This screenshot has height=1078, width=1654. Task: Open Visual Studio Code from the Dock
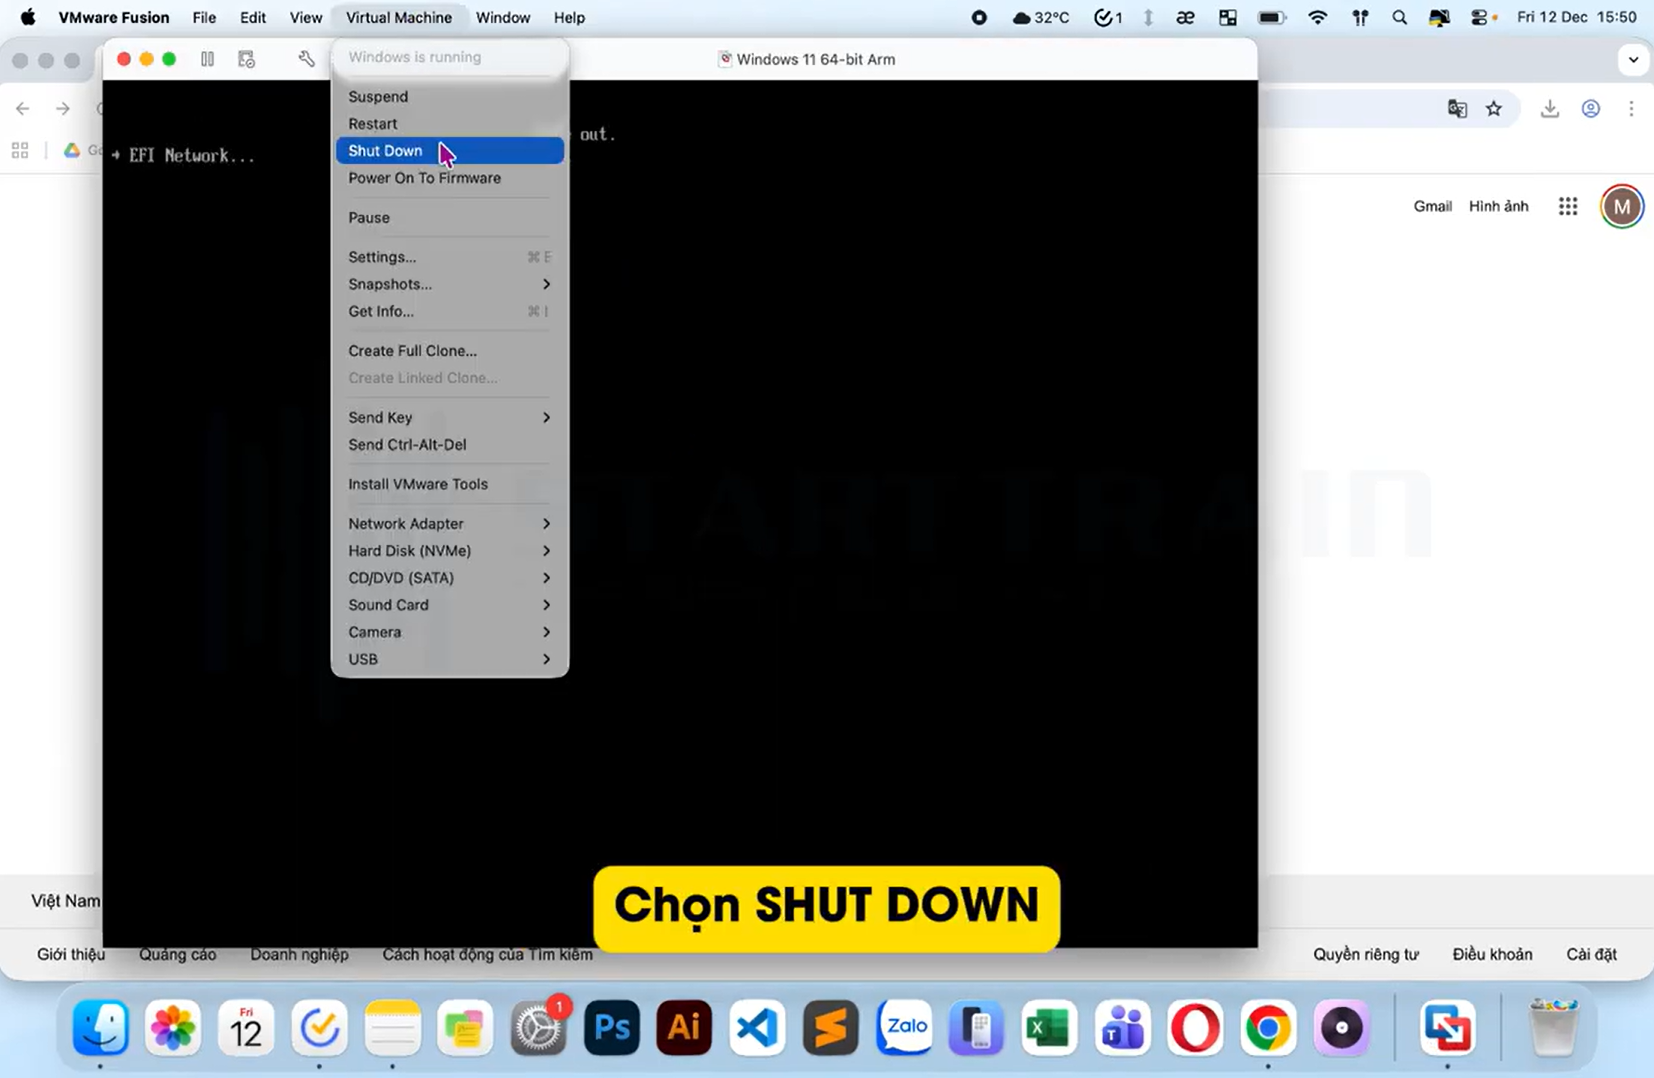click(756, 1027)
